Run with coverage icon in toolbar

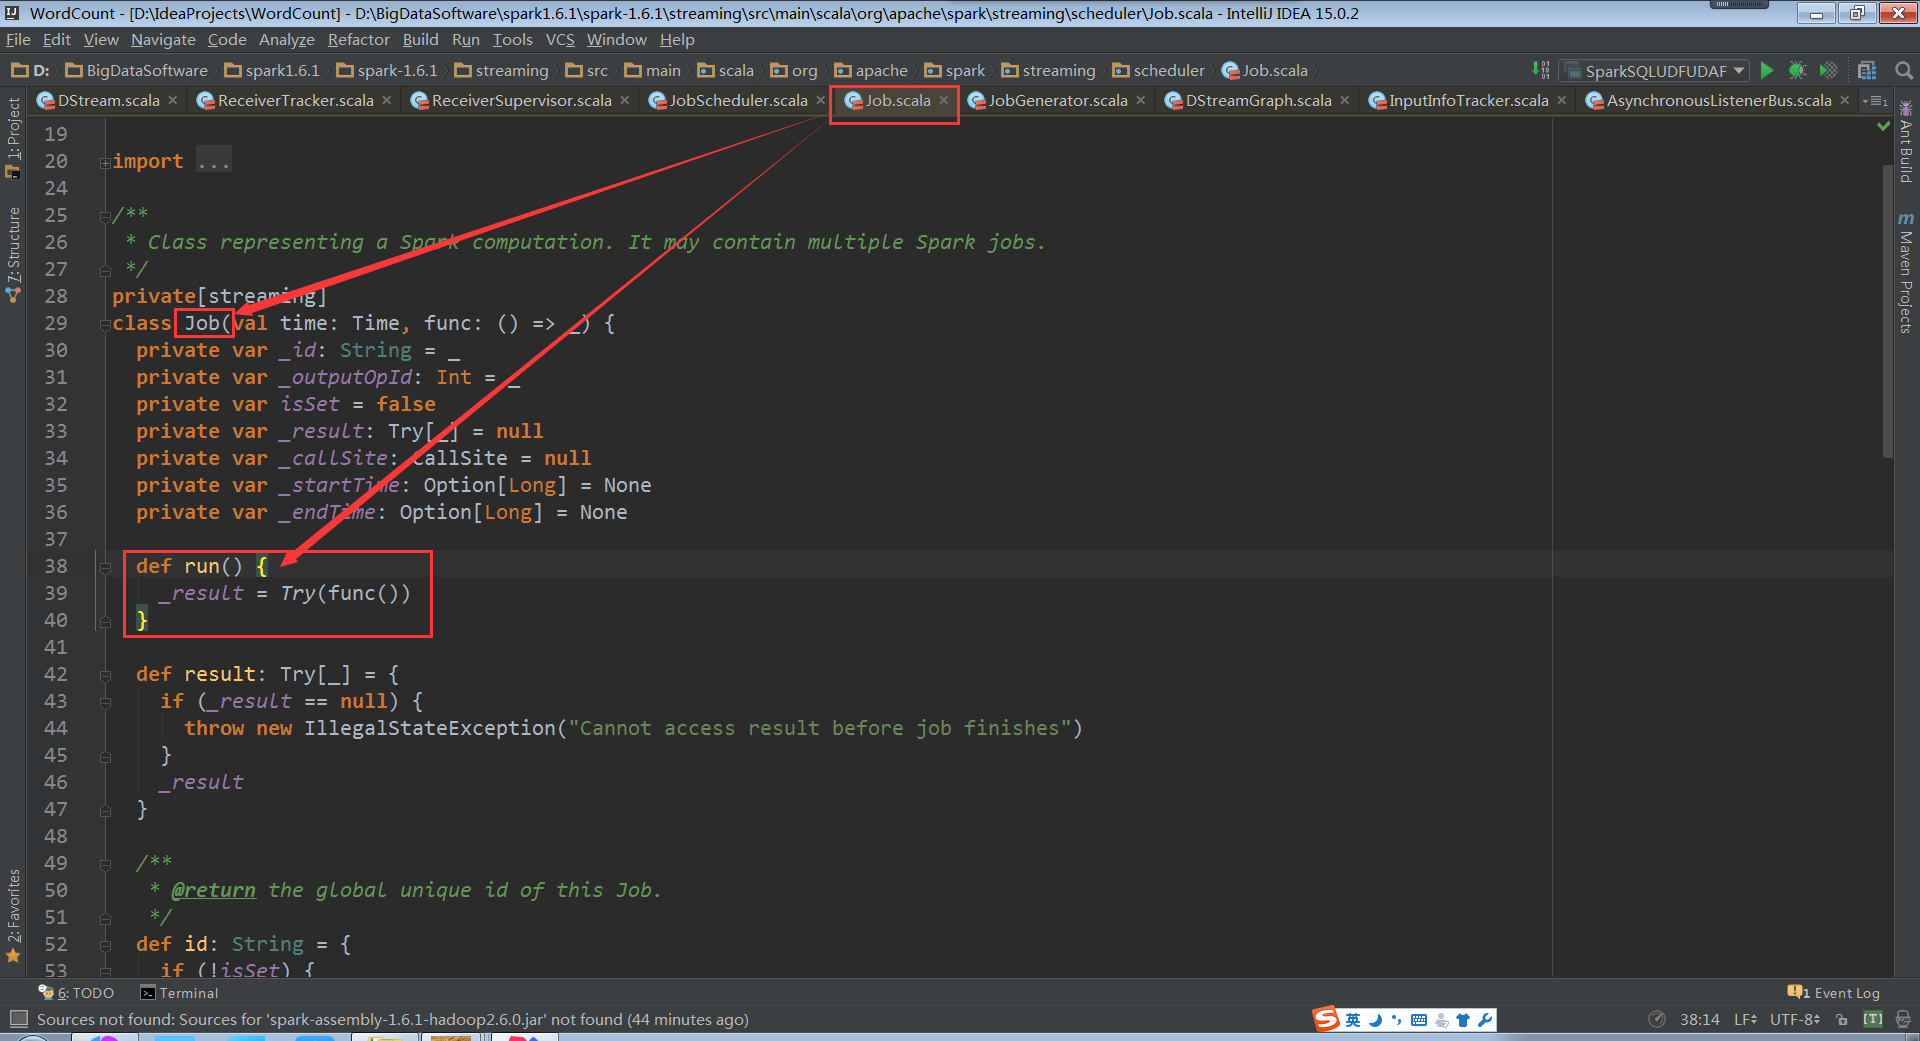tap(1828, 70)
